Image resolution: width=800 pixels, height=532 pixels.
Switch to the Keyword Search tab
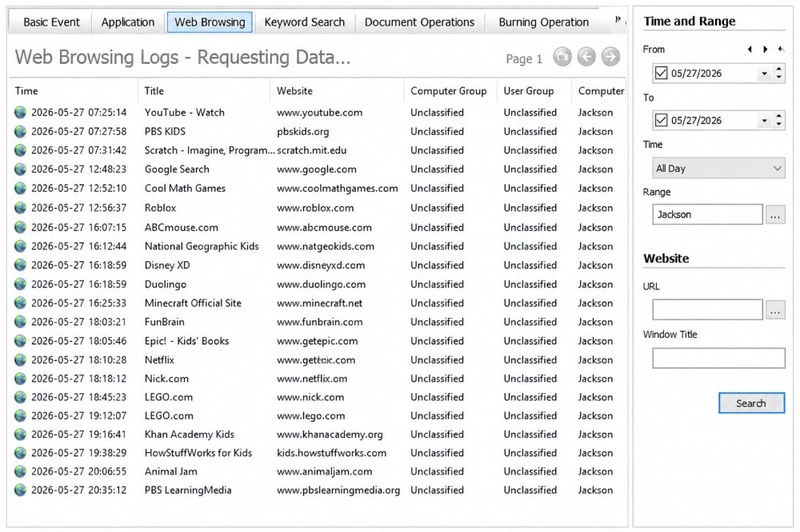305,22
